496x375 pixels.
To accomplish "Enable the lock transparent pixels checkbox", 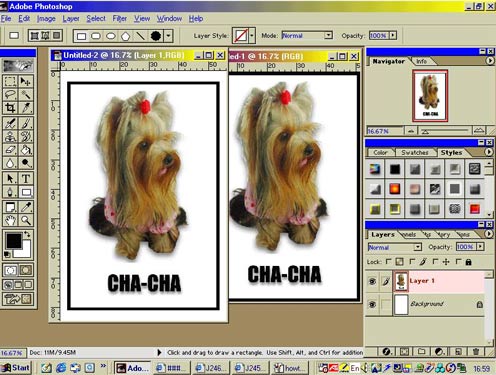I will 389,262.
